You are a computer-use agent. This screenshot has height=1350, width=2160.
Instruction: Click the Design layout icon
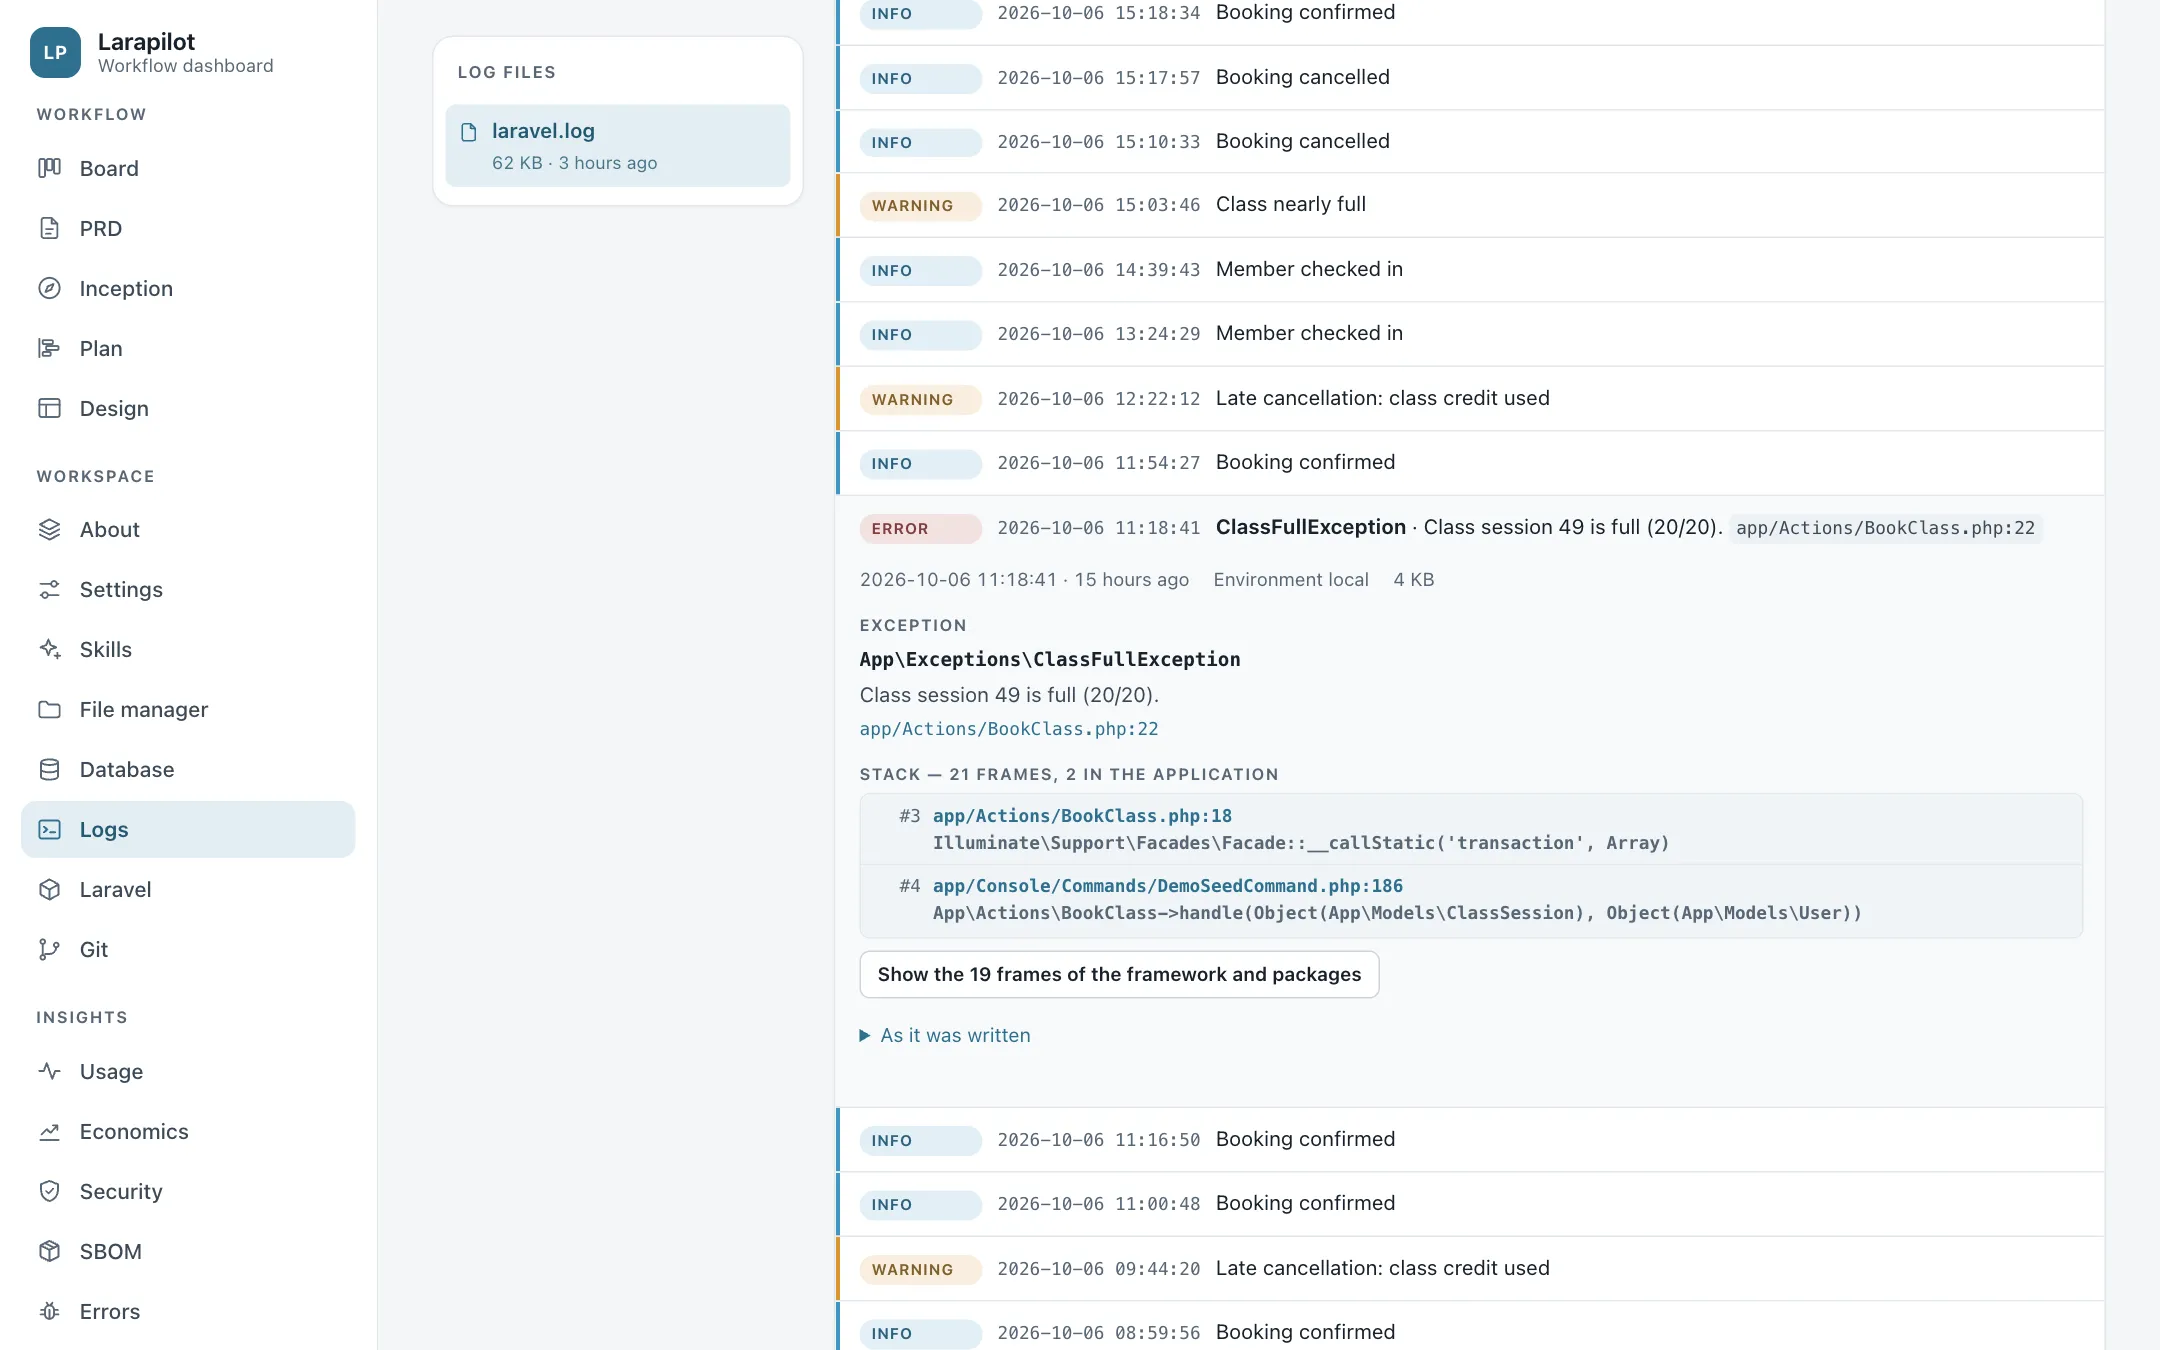pos(49,408)
